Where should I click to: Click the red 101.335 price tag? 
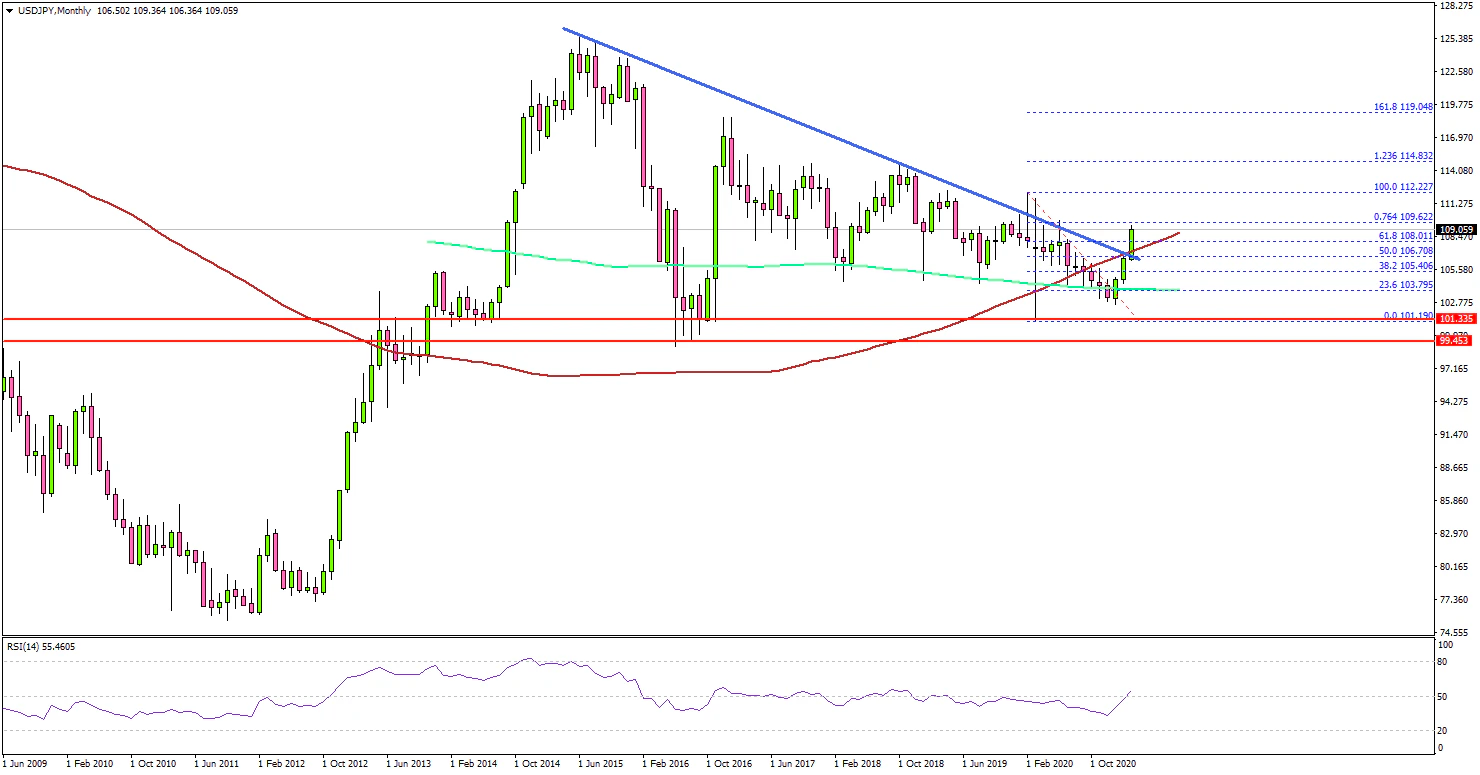tap(1455, 318)
